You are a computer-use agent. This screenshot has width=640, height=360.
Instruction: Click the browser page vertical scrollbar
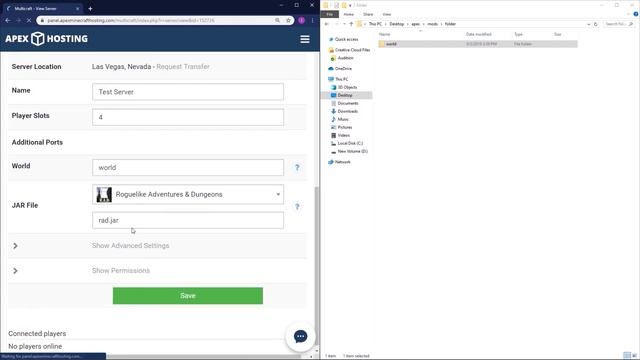pyautogui.click(x=317, y=265)
